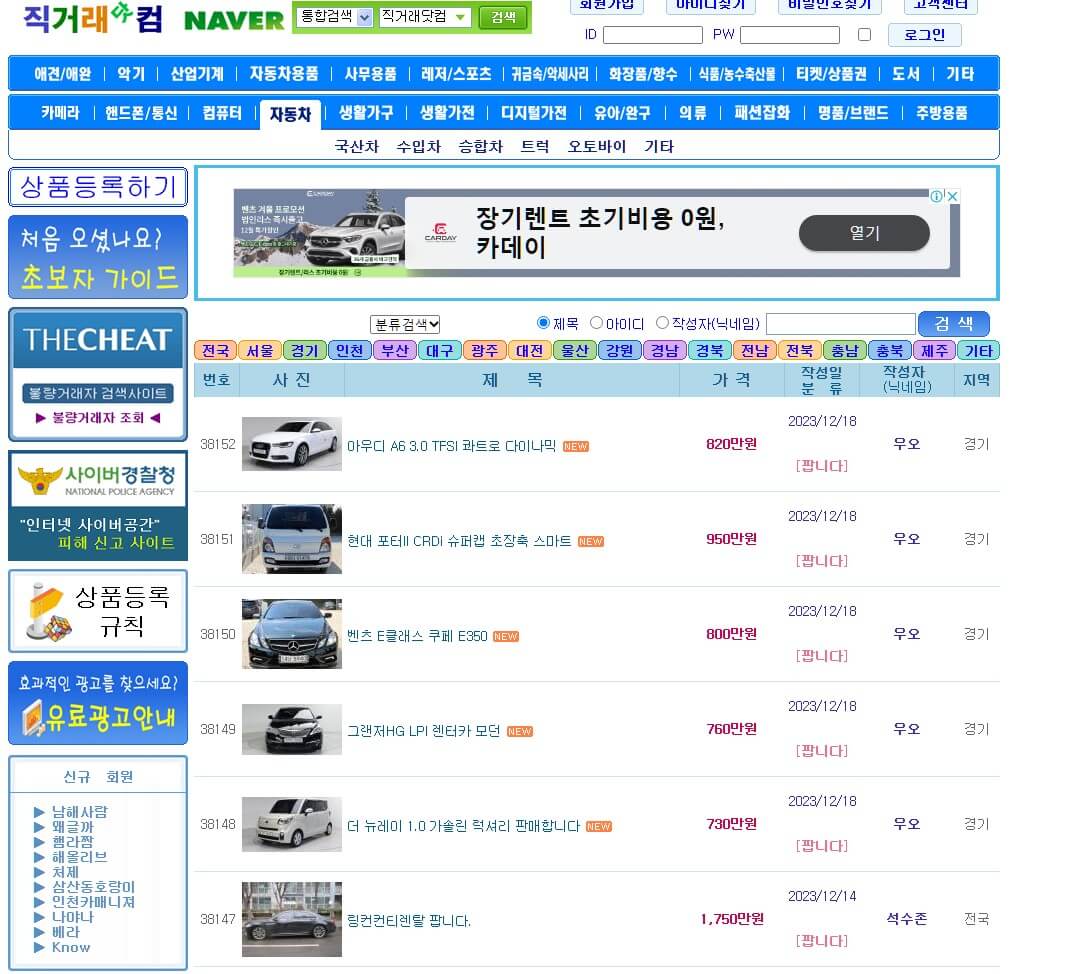
Task: Open THECHEAT fraud lookup banner
Action: (x=98, y=374)
